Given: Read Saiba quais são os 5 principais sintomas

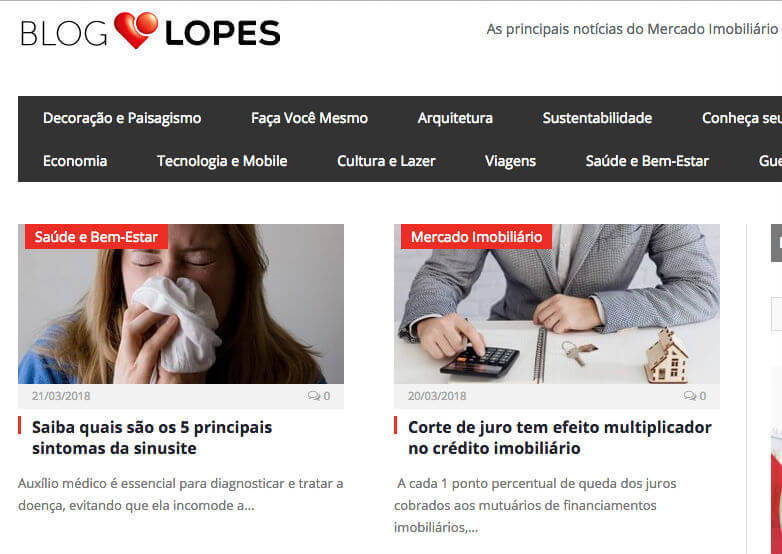Looking at the screenshot, I should click(152, 437).
